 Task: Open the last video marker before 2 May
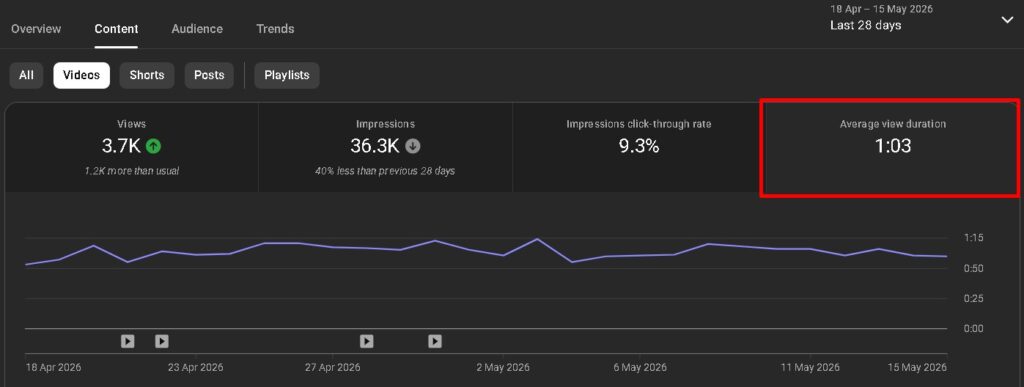coord(435,341)
